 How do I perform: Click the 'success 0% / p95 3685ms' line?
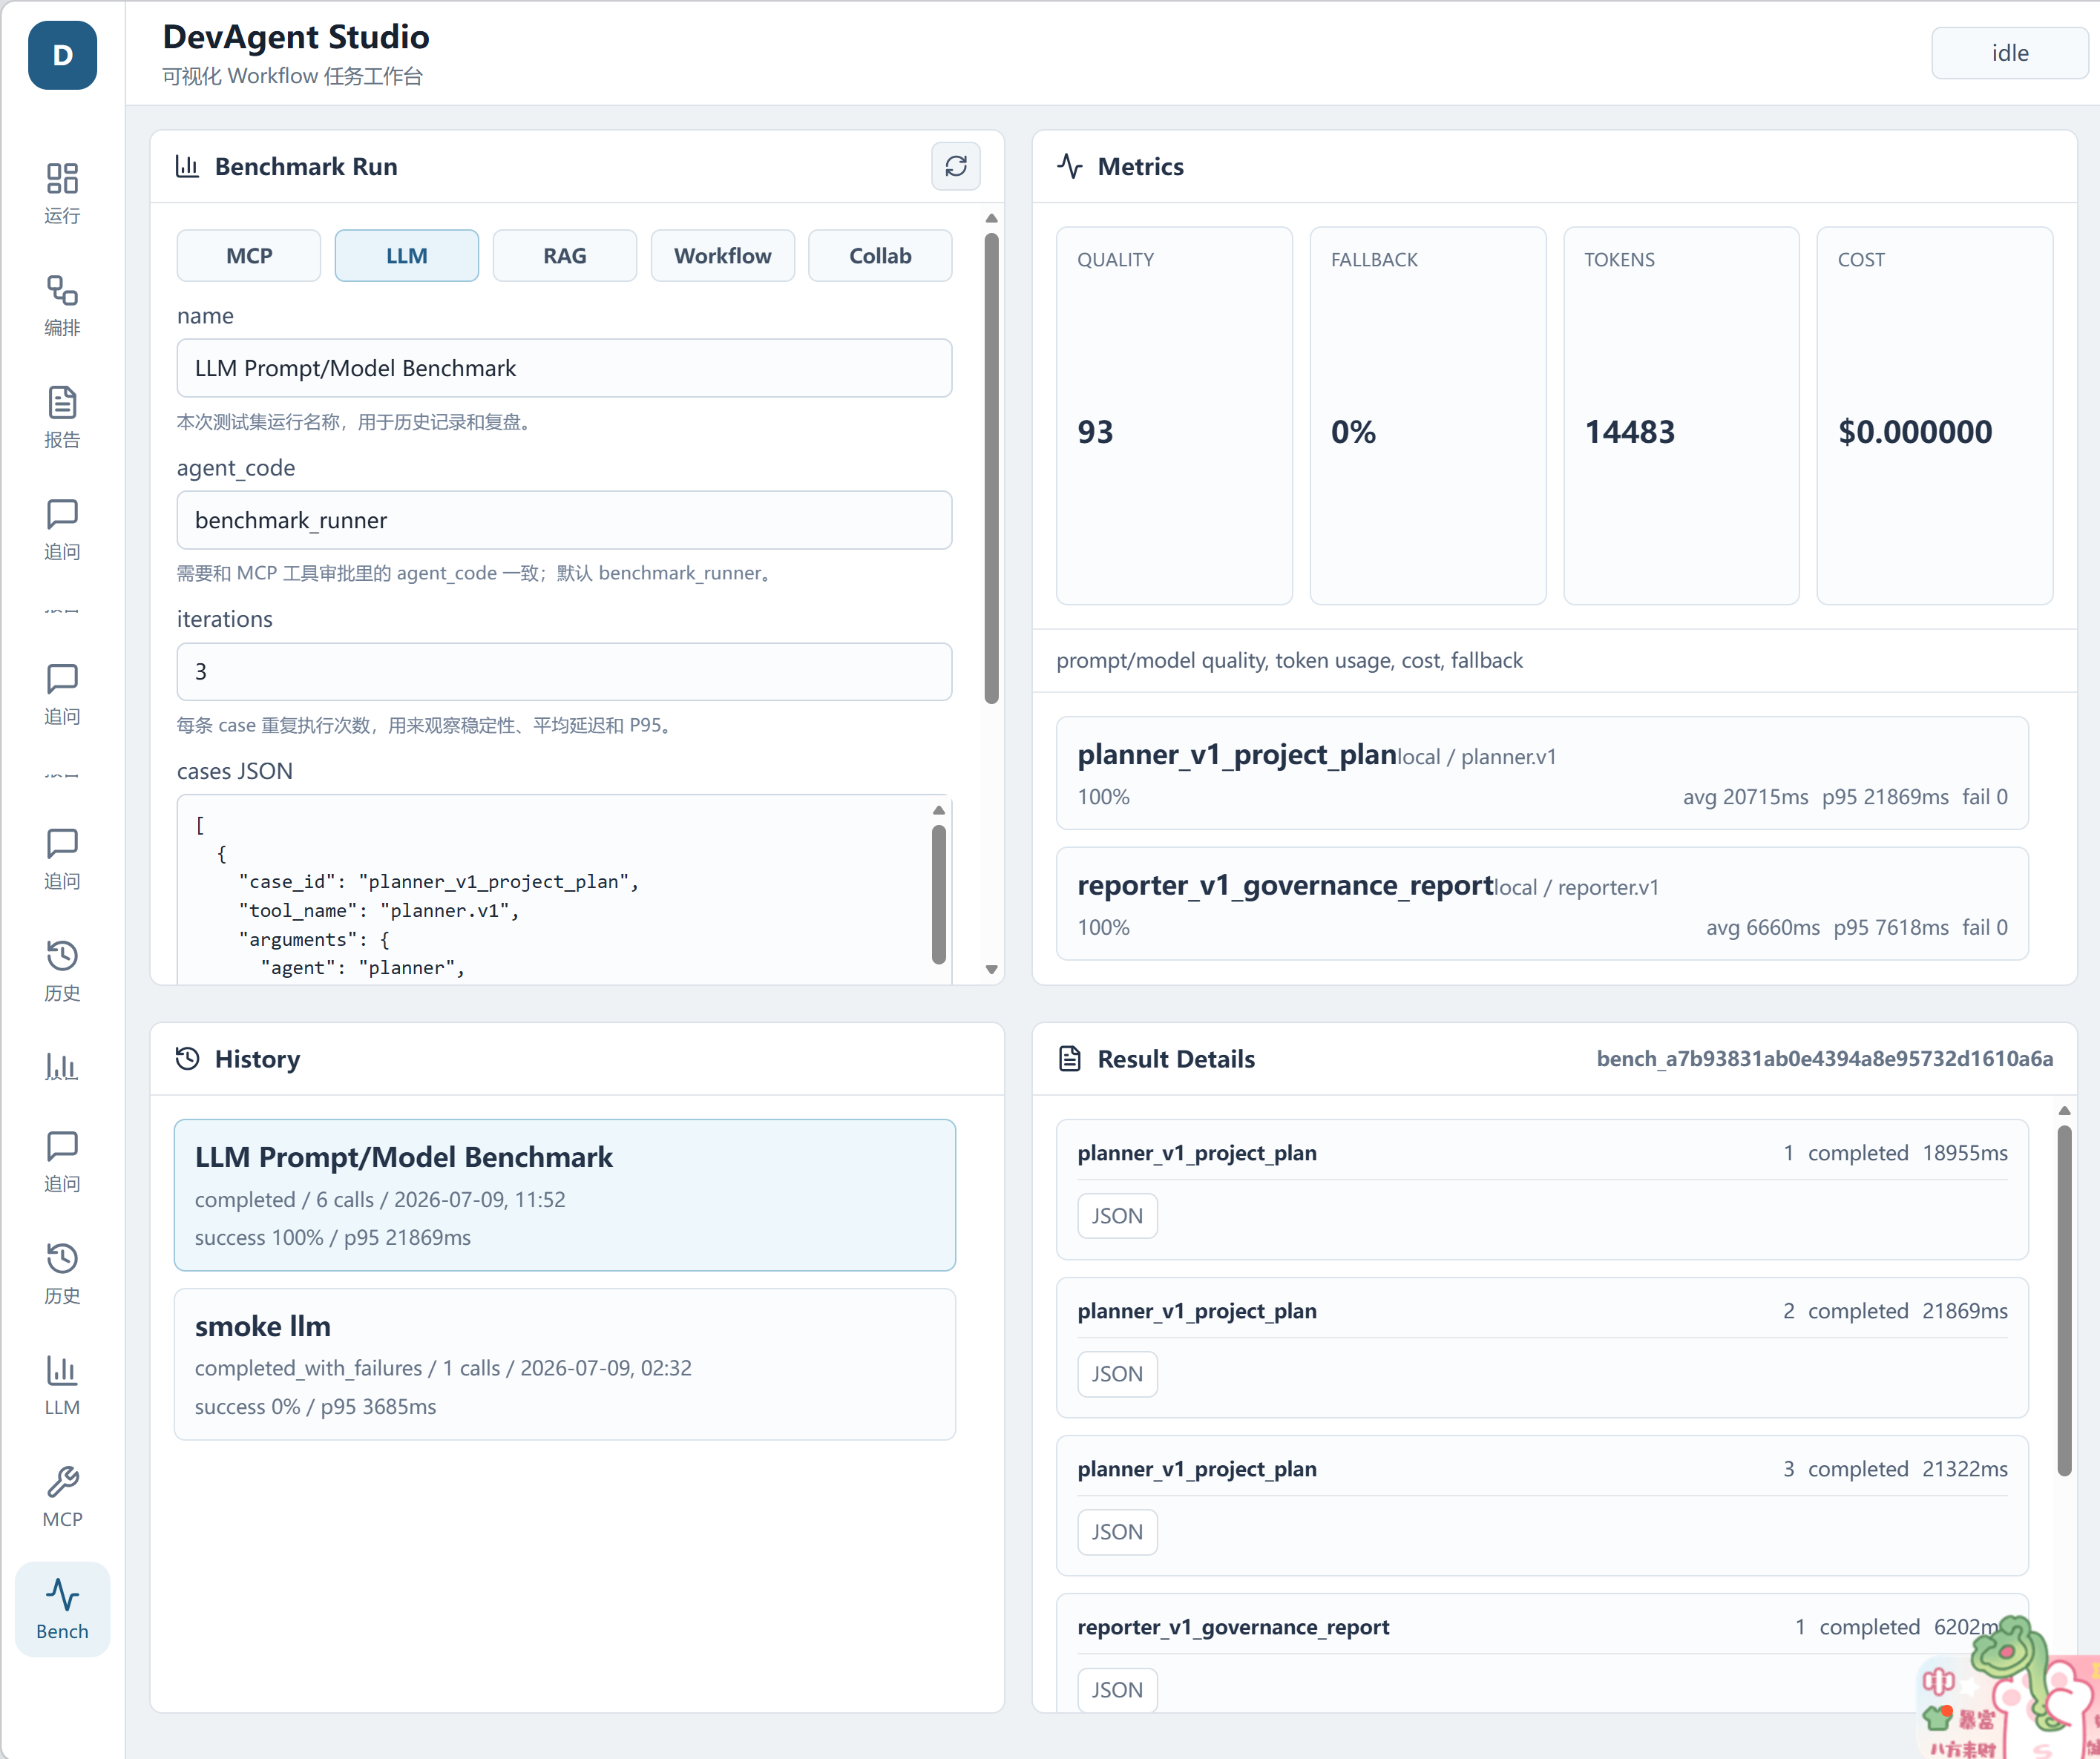coord(315,1406)
